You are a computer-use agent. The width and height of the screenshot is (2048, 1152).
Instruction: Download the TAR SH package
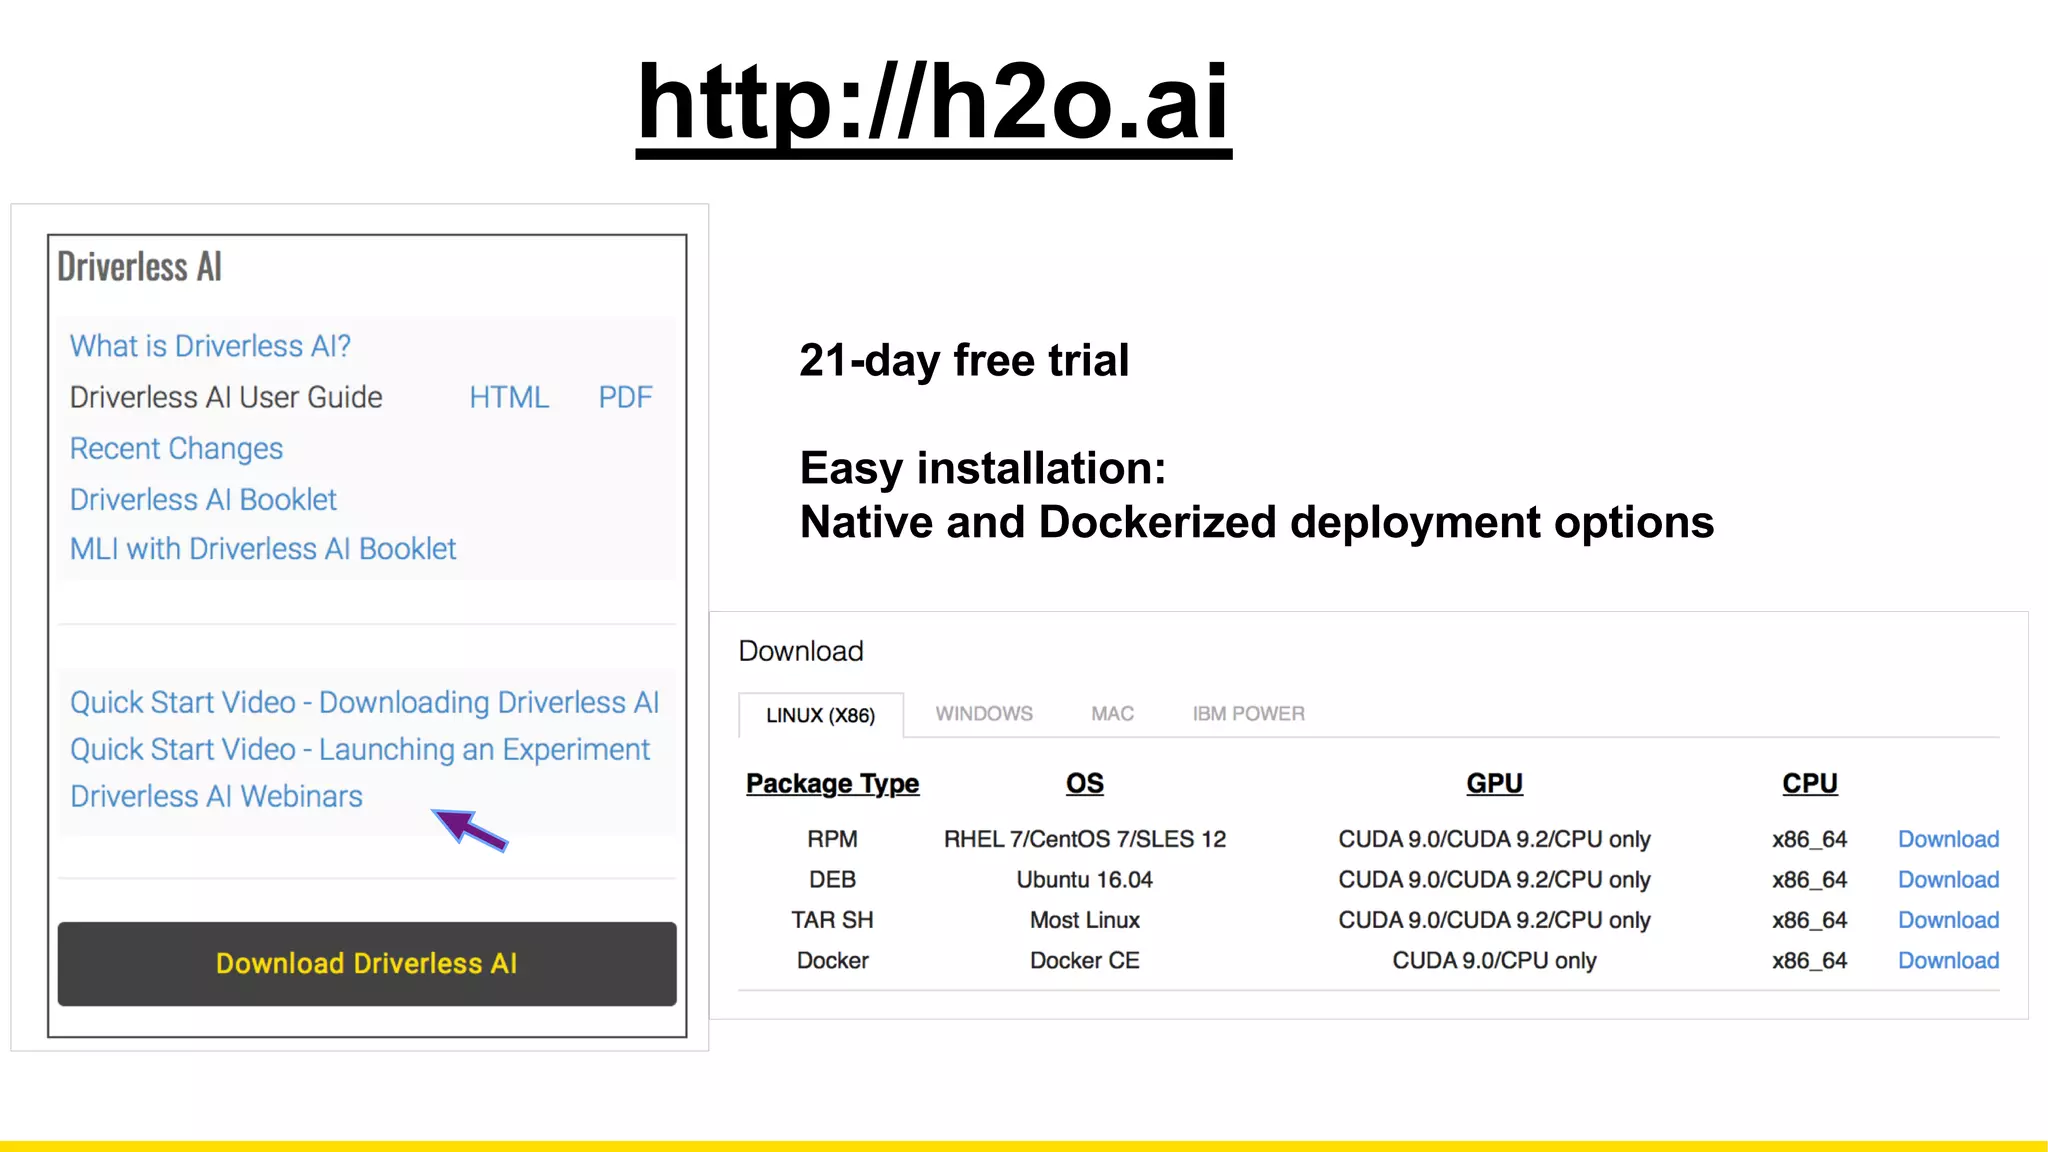pos(1948,920)
